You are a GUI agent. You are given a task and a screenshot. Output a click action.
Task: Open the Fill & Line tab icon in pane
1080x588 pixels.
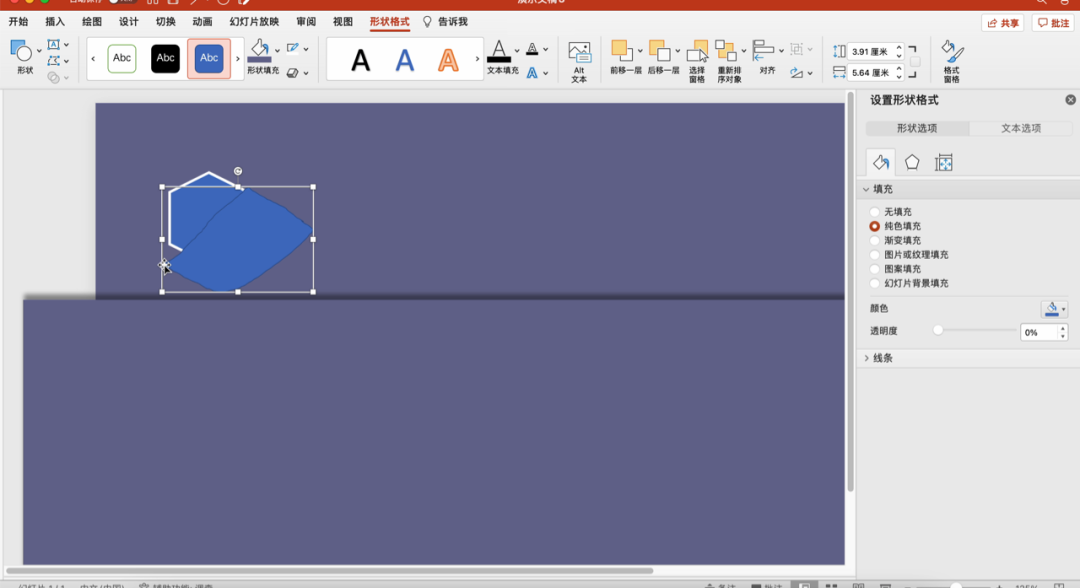(880, 162)
